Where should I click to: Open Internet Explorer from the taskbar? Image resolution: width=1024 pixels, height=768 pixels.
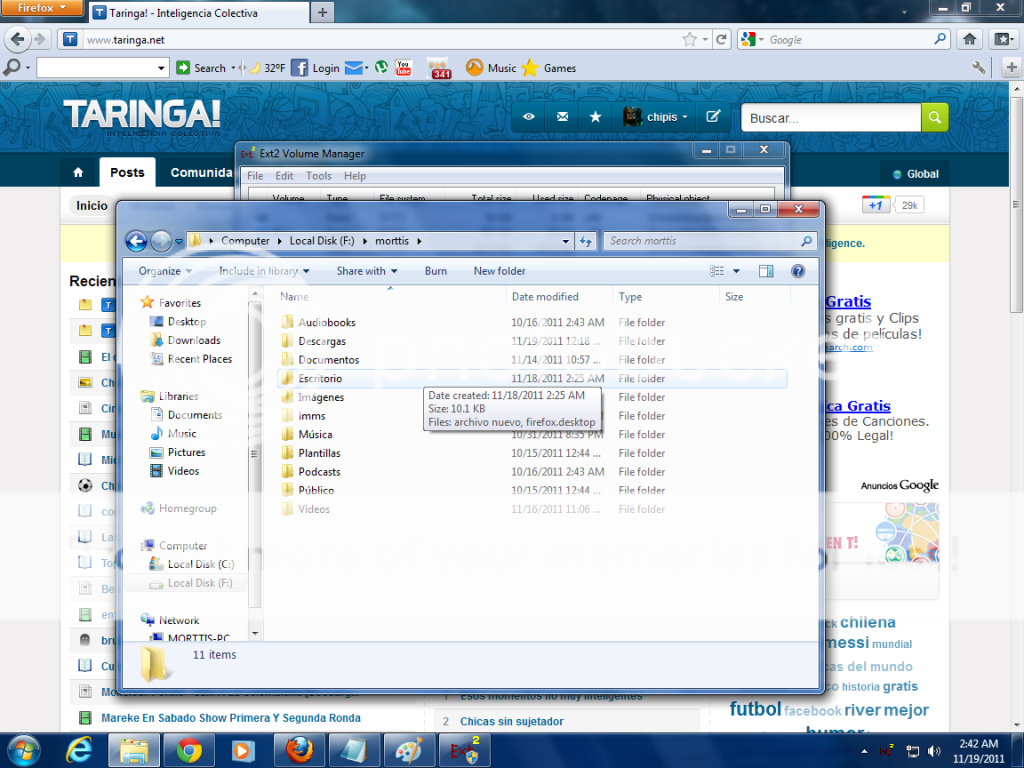pos(80,749)
